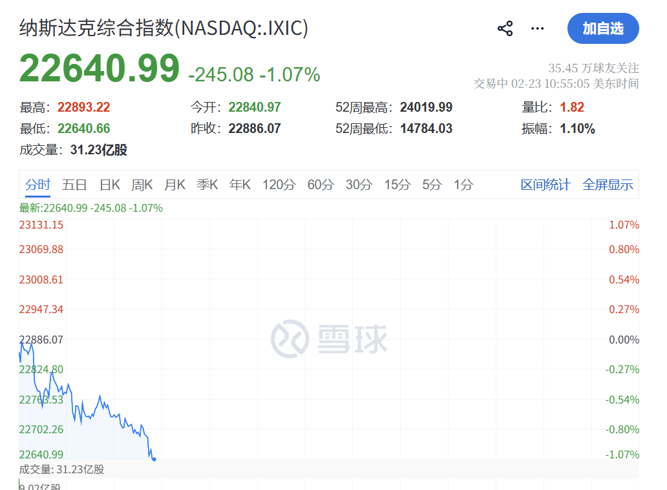Select 季K chart period

coord(207,184)
